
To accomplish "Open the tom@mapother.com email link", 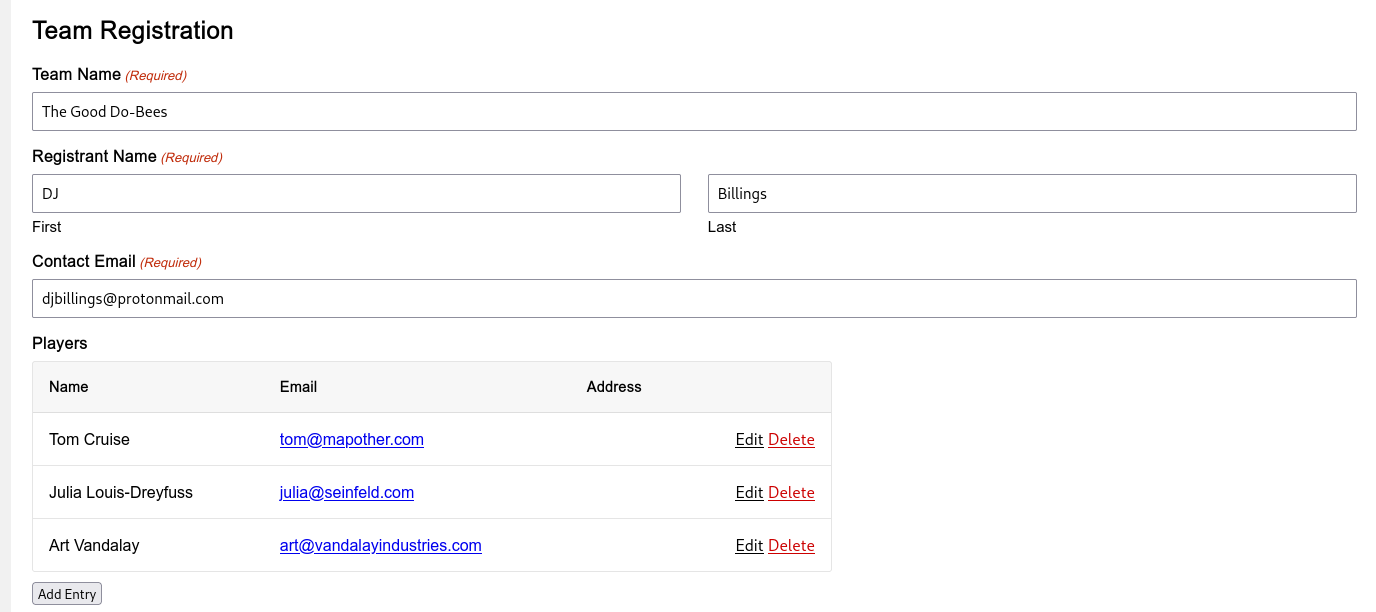I will coord(352,439).
